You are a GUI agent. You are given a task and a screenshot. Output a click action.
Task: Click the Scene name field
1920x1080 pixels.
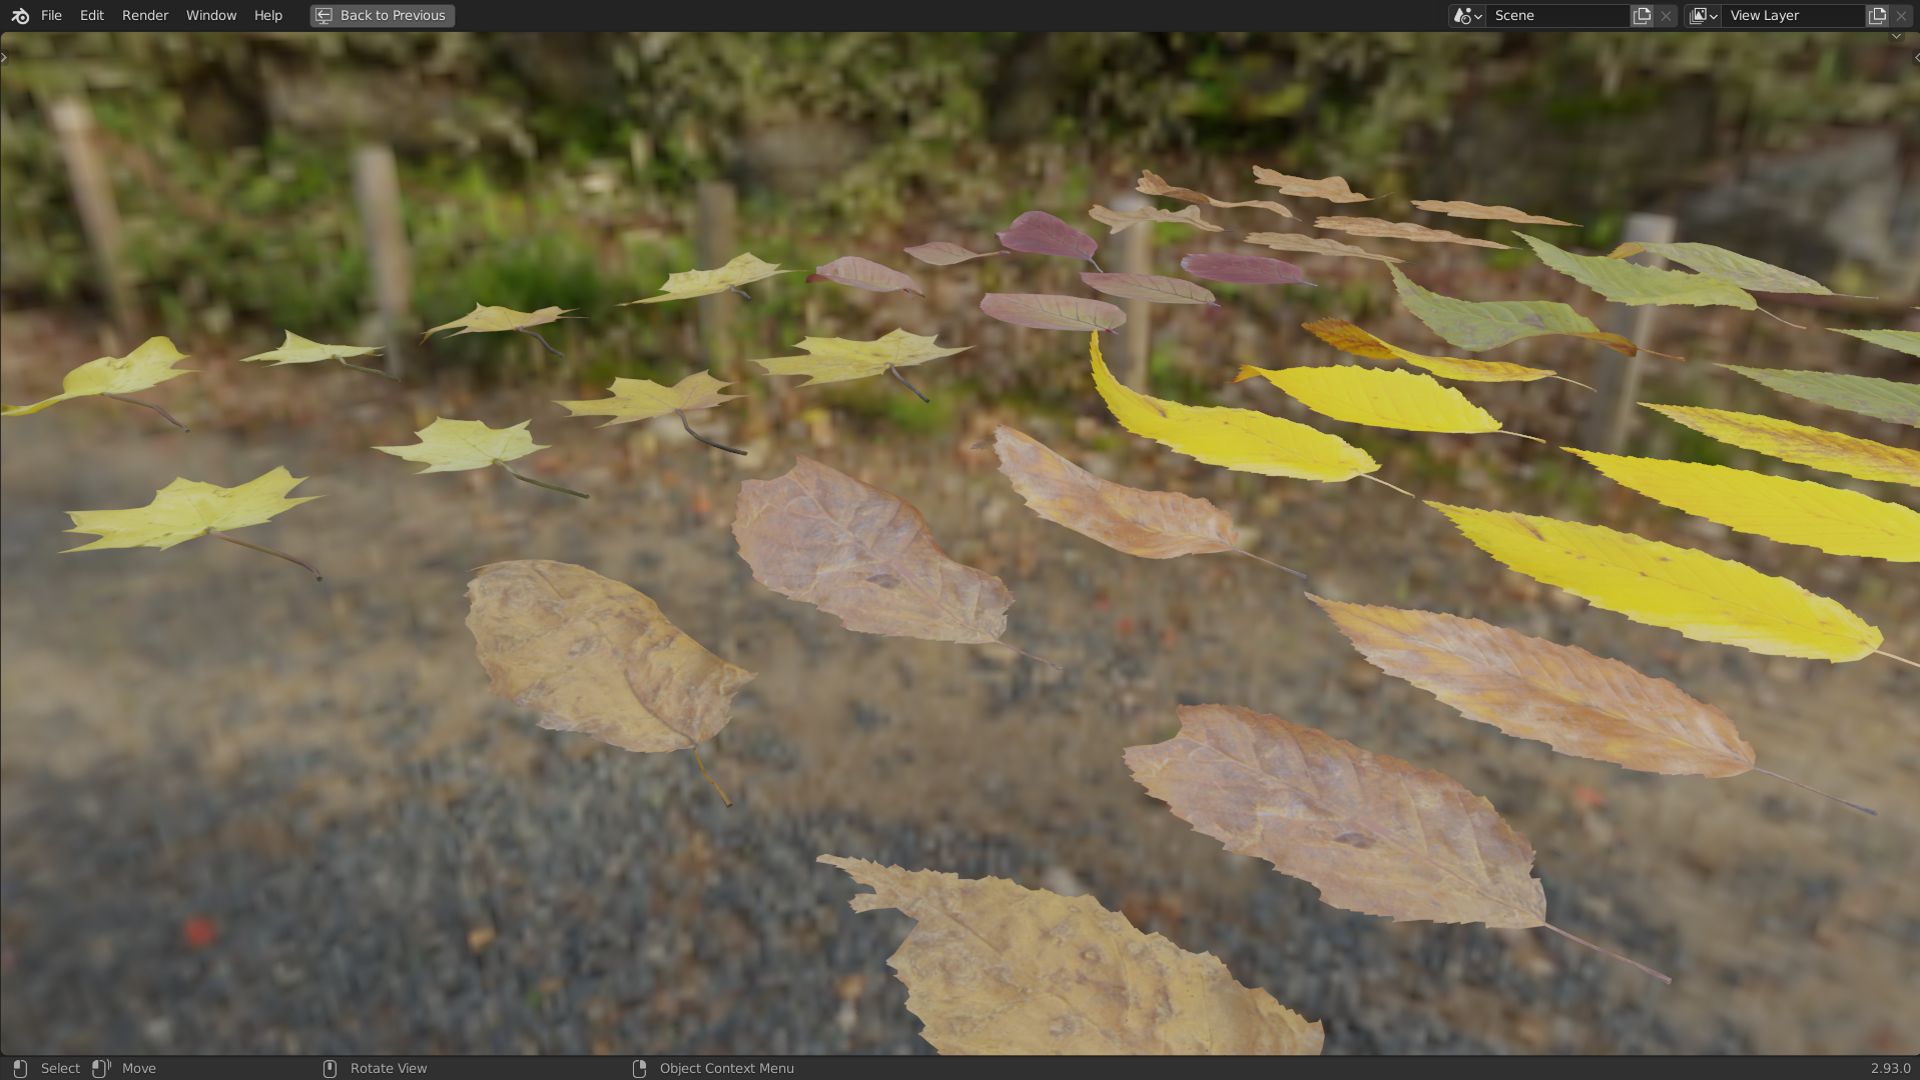coord(1555,15)
